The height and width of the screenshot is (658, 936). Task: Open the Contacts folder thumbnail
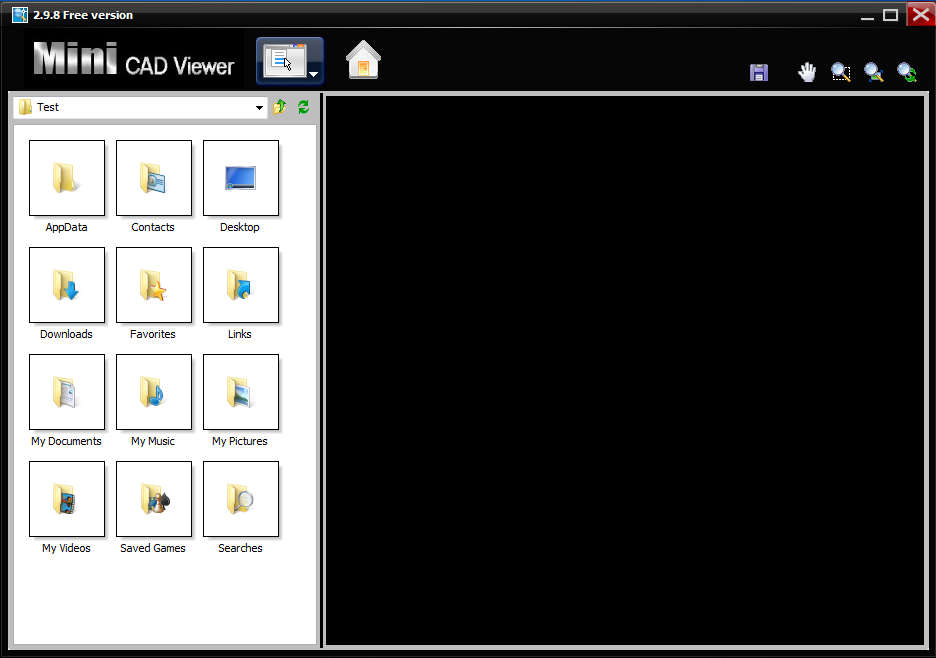click(154, 178)
